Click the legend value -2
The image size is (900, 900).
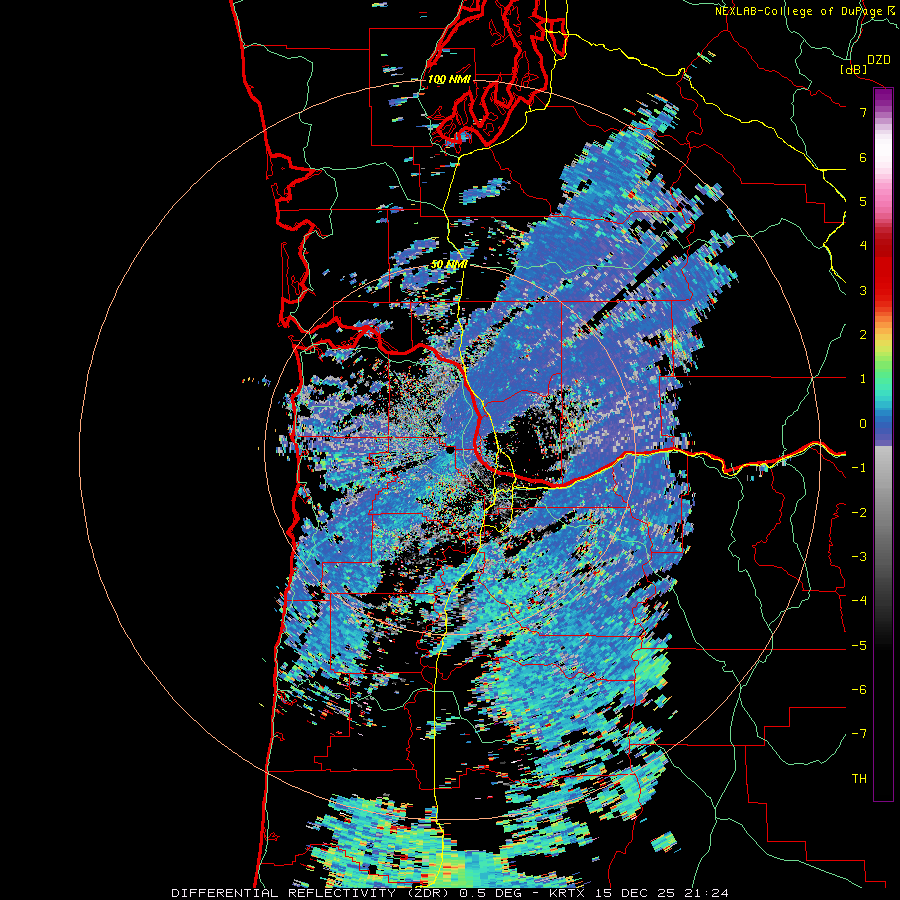pos(859,512)
